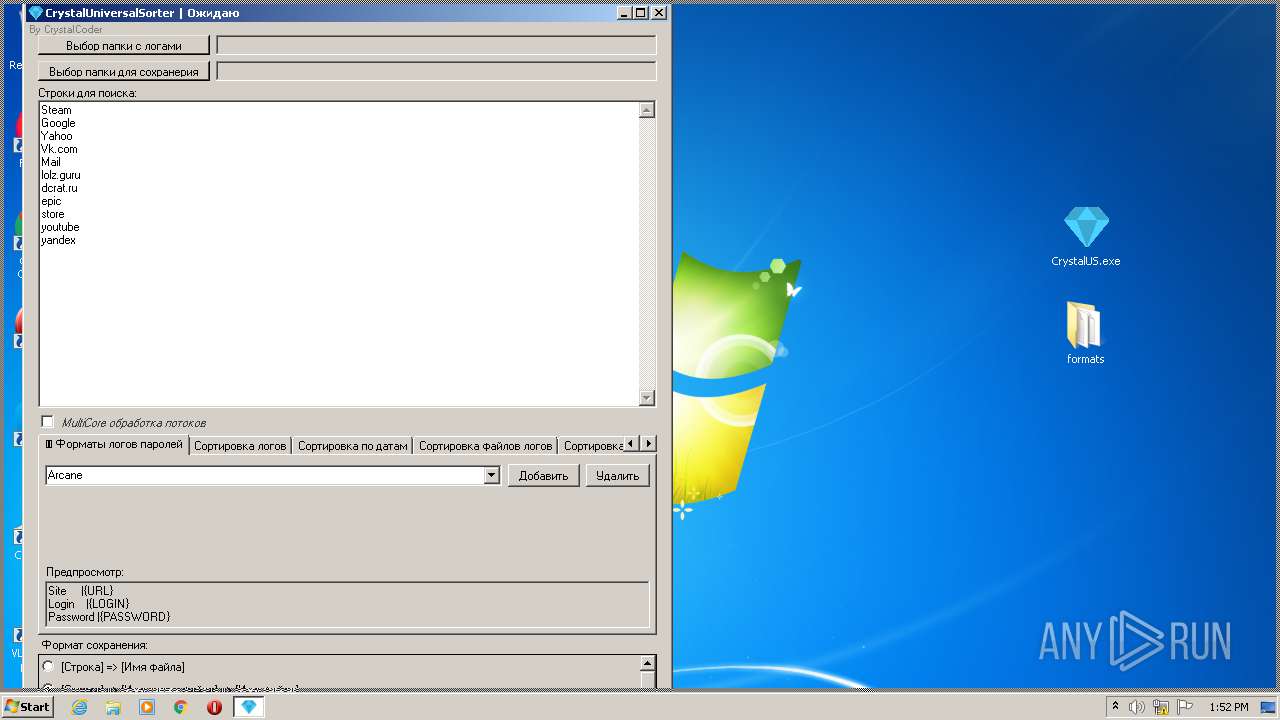The width and height of the screenshot is (1280, 720).
Task: Switch to Форматы логов паролей tab
Action: [x=114, y=445]
